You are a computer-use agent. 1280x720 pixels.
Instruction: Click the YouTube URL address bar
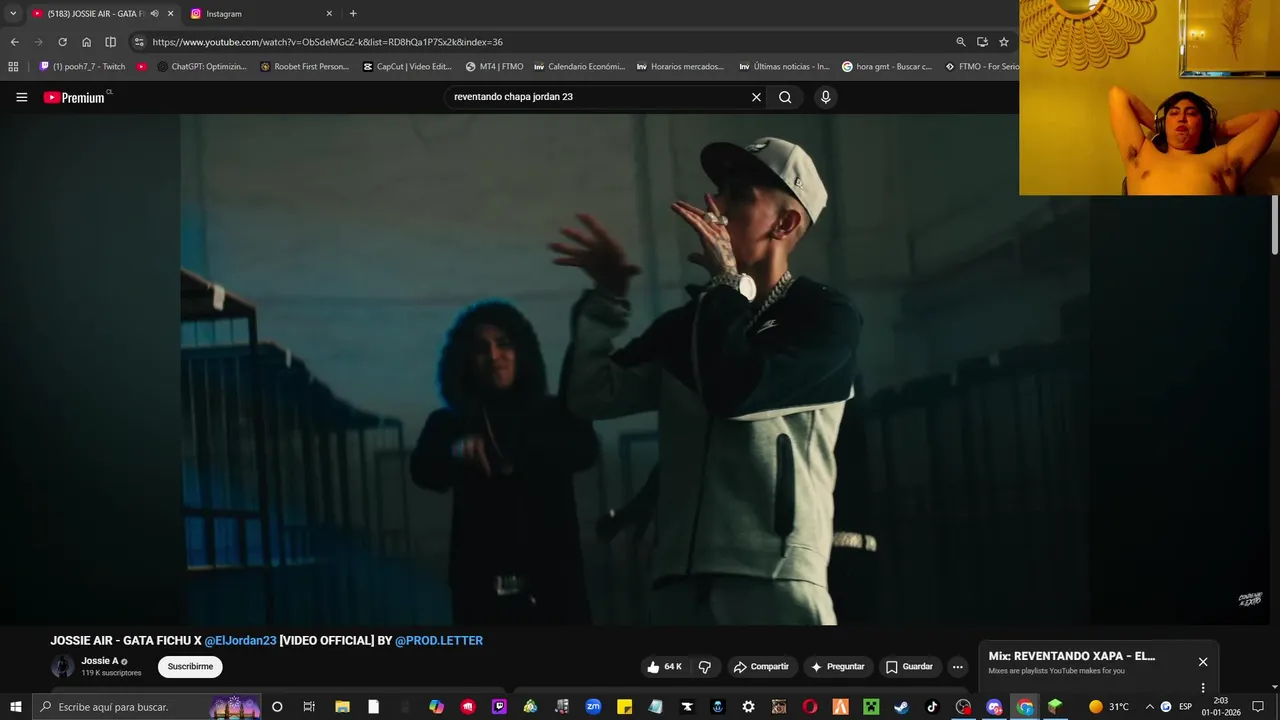[x=540, y=42]
